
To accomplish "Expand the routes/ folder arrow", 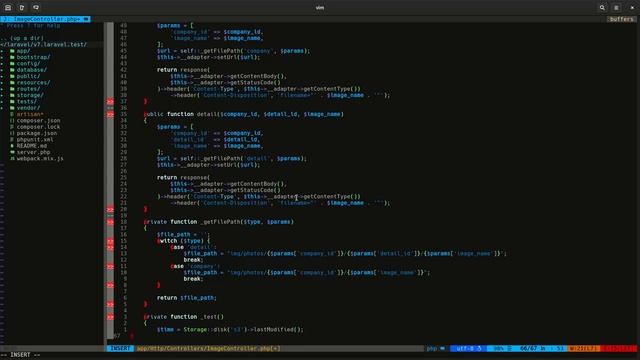I will [x=2, y=89].
